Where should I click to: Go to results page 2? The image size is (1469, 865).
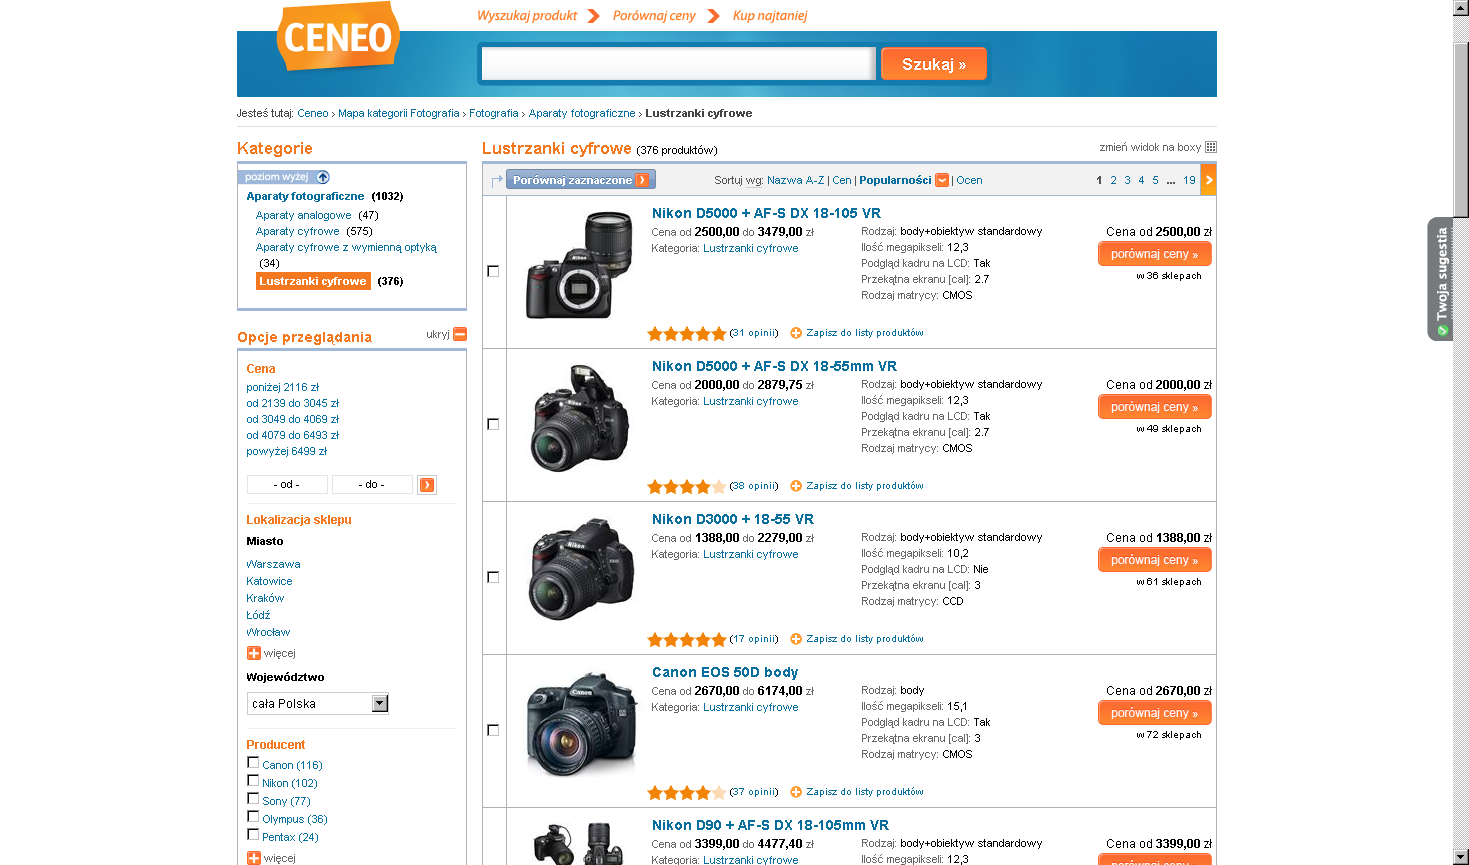tap(1113, 180)
